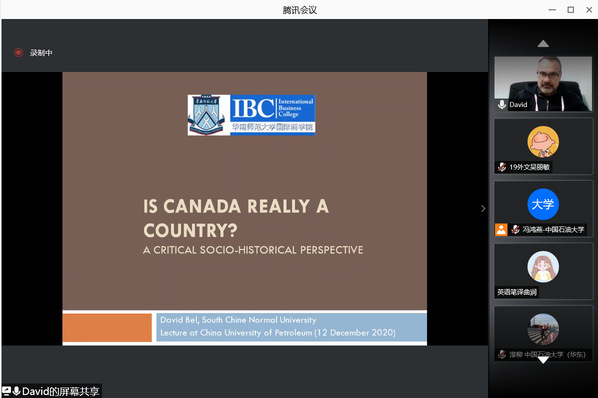Click the red recording indicator icon
Image resolution: width=598 pixels, height=398 pixels.
[x=18, y=53]
